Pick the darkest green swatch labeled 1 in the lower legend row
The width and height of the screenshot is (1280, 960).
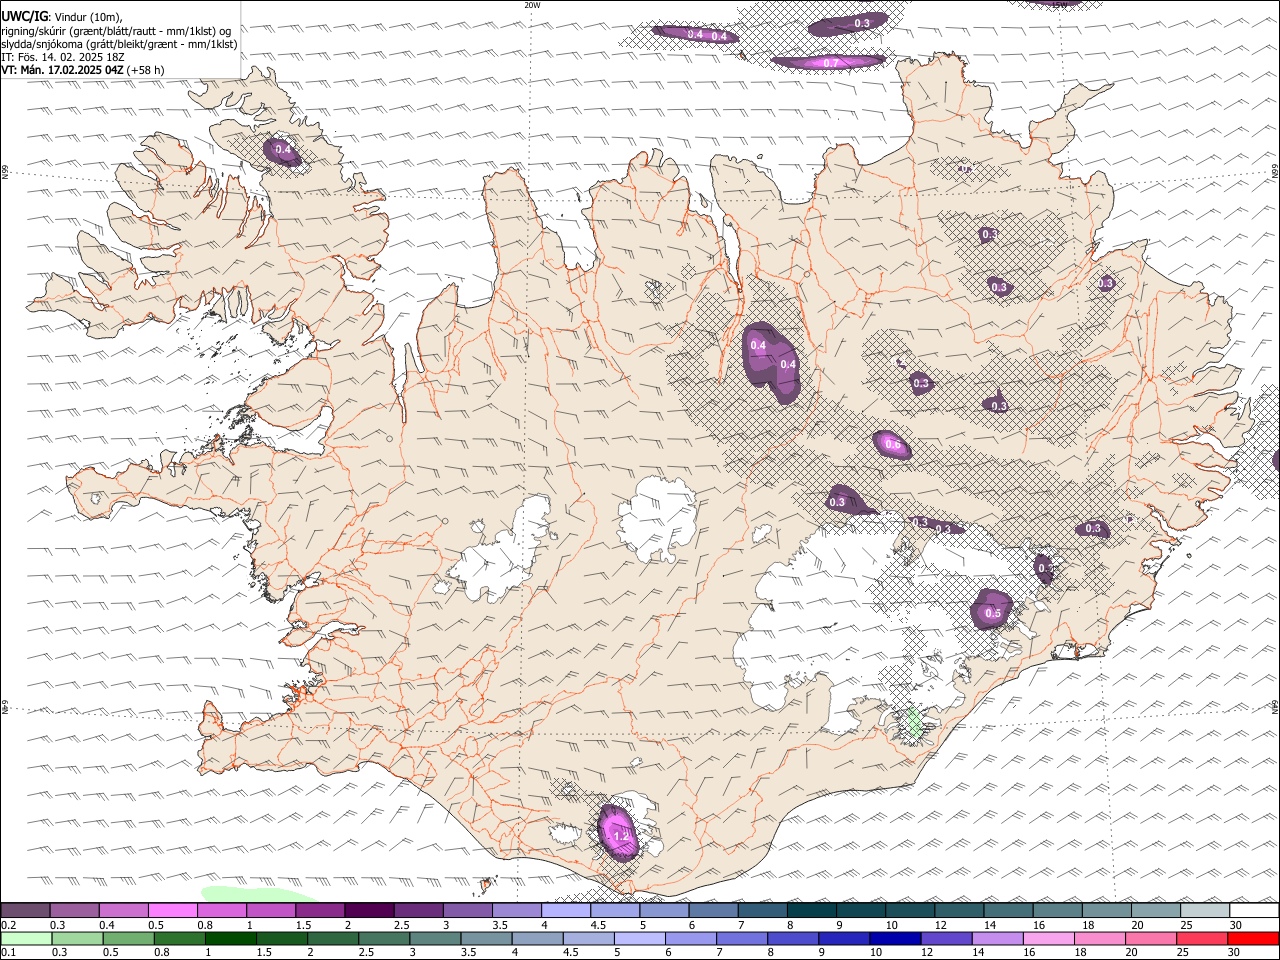[x=231, y=939]
